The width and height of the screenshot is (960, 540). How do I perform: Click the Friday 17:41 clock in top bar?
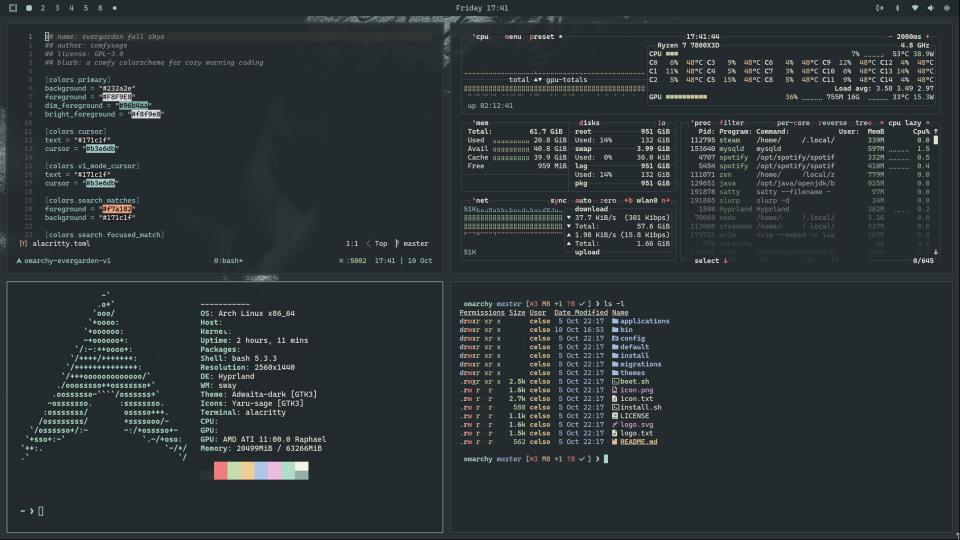tap(481, 8)
